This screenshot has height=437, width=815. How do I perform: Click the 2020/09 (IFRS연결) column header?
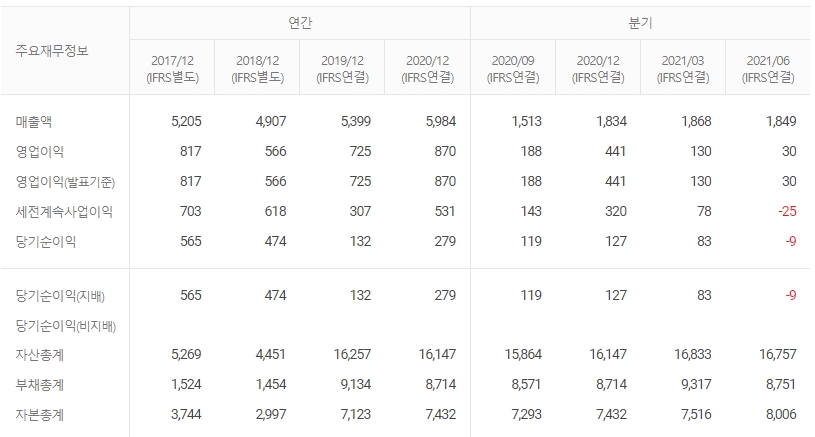[x=513, y=69]
